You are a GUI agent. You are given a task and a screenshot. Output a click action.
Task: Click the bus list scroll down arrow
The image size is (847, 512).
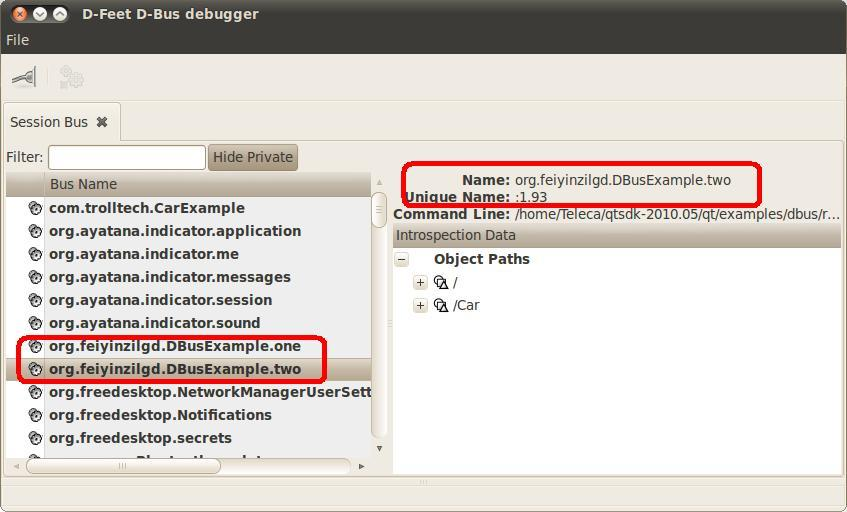[x=379, y=448]
